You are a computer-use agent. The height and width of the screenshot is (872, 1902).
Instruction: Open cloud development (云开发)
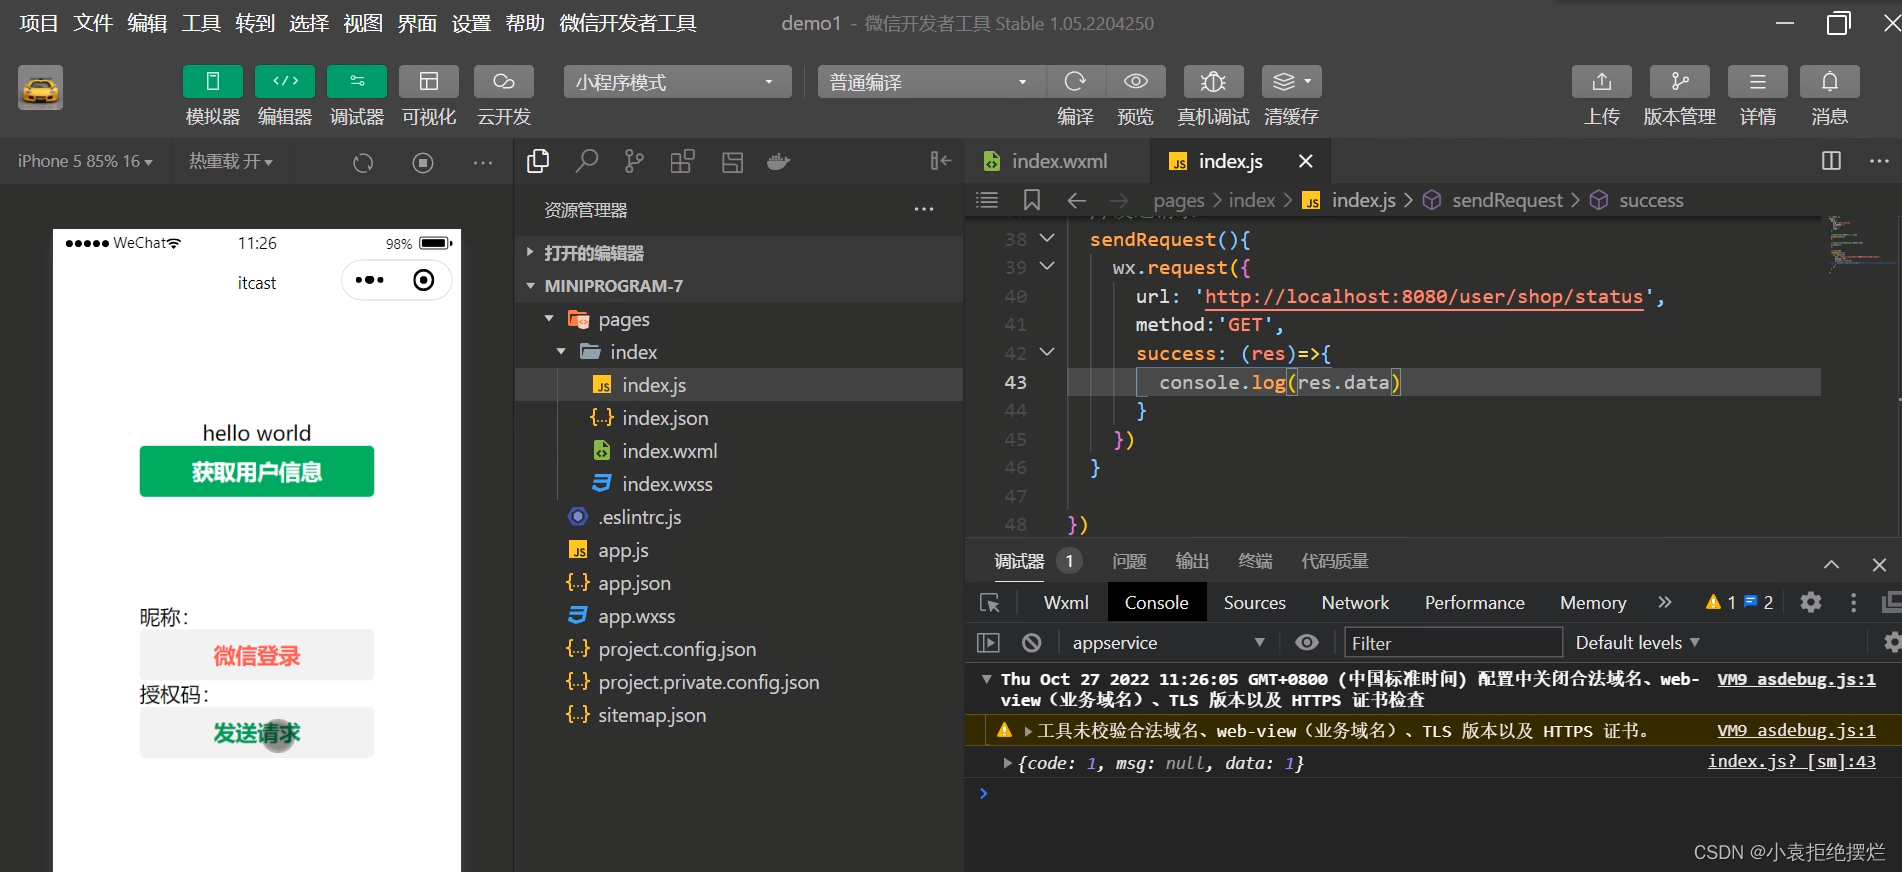(504, 82)
